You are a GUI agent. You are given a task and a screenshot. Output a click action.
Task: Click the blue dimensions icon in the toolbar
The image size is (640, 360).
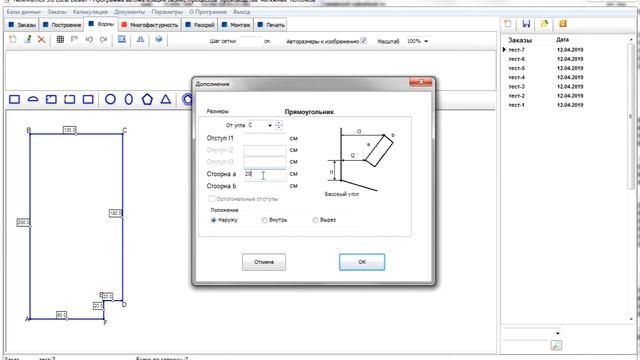[122, 39]
